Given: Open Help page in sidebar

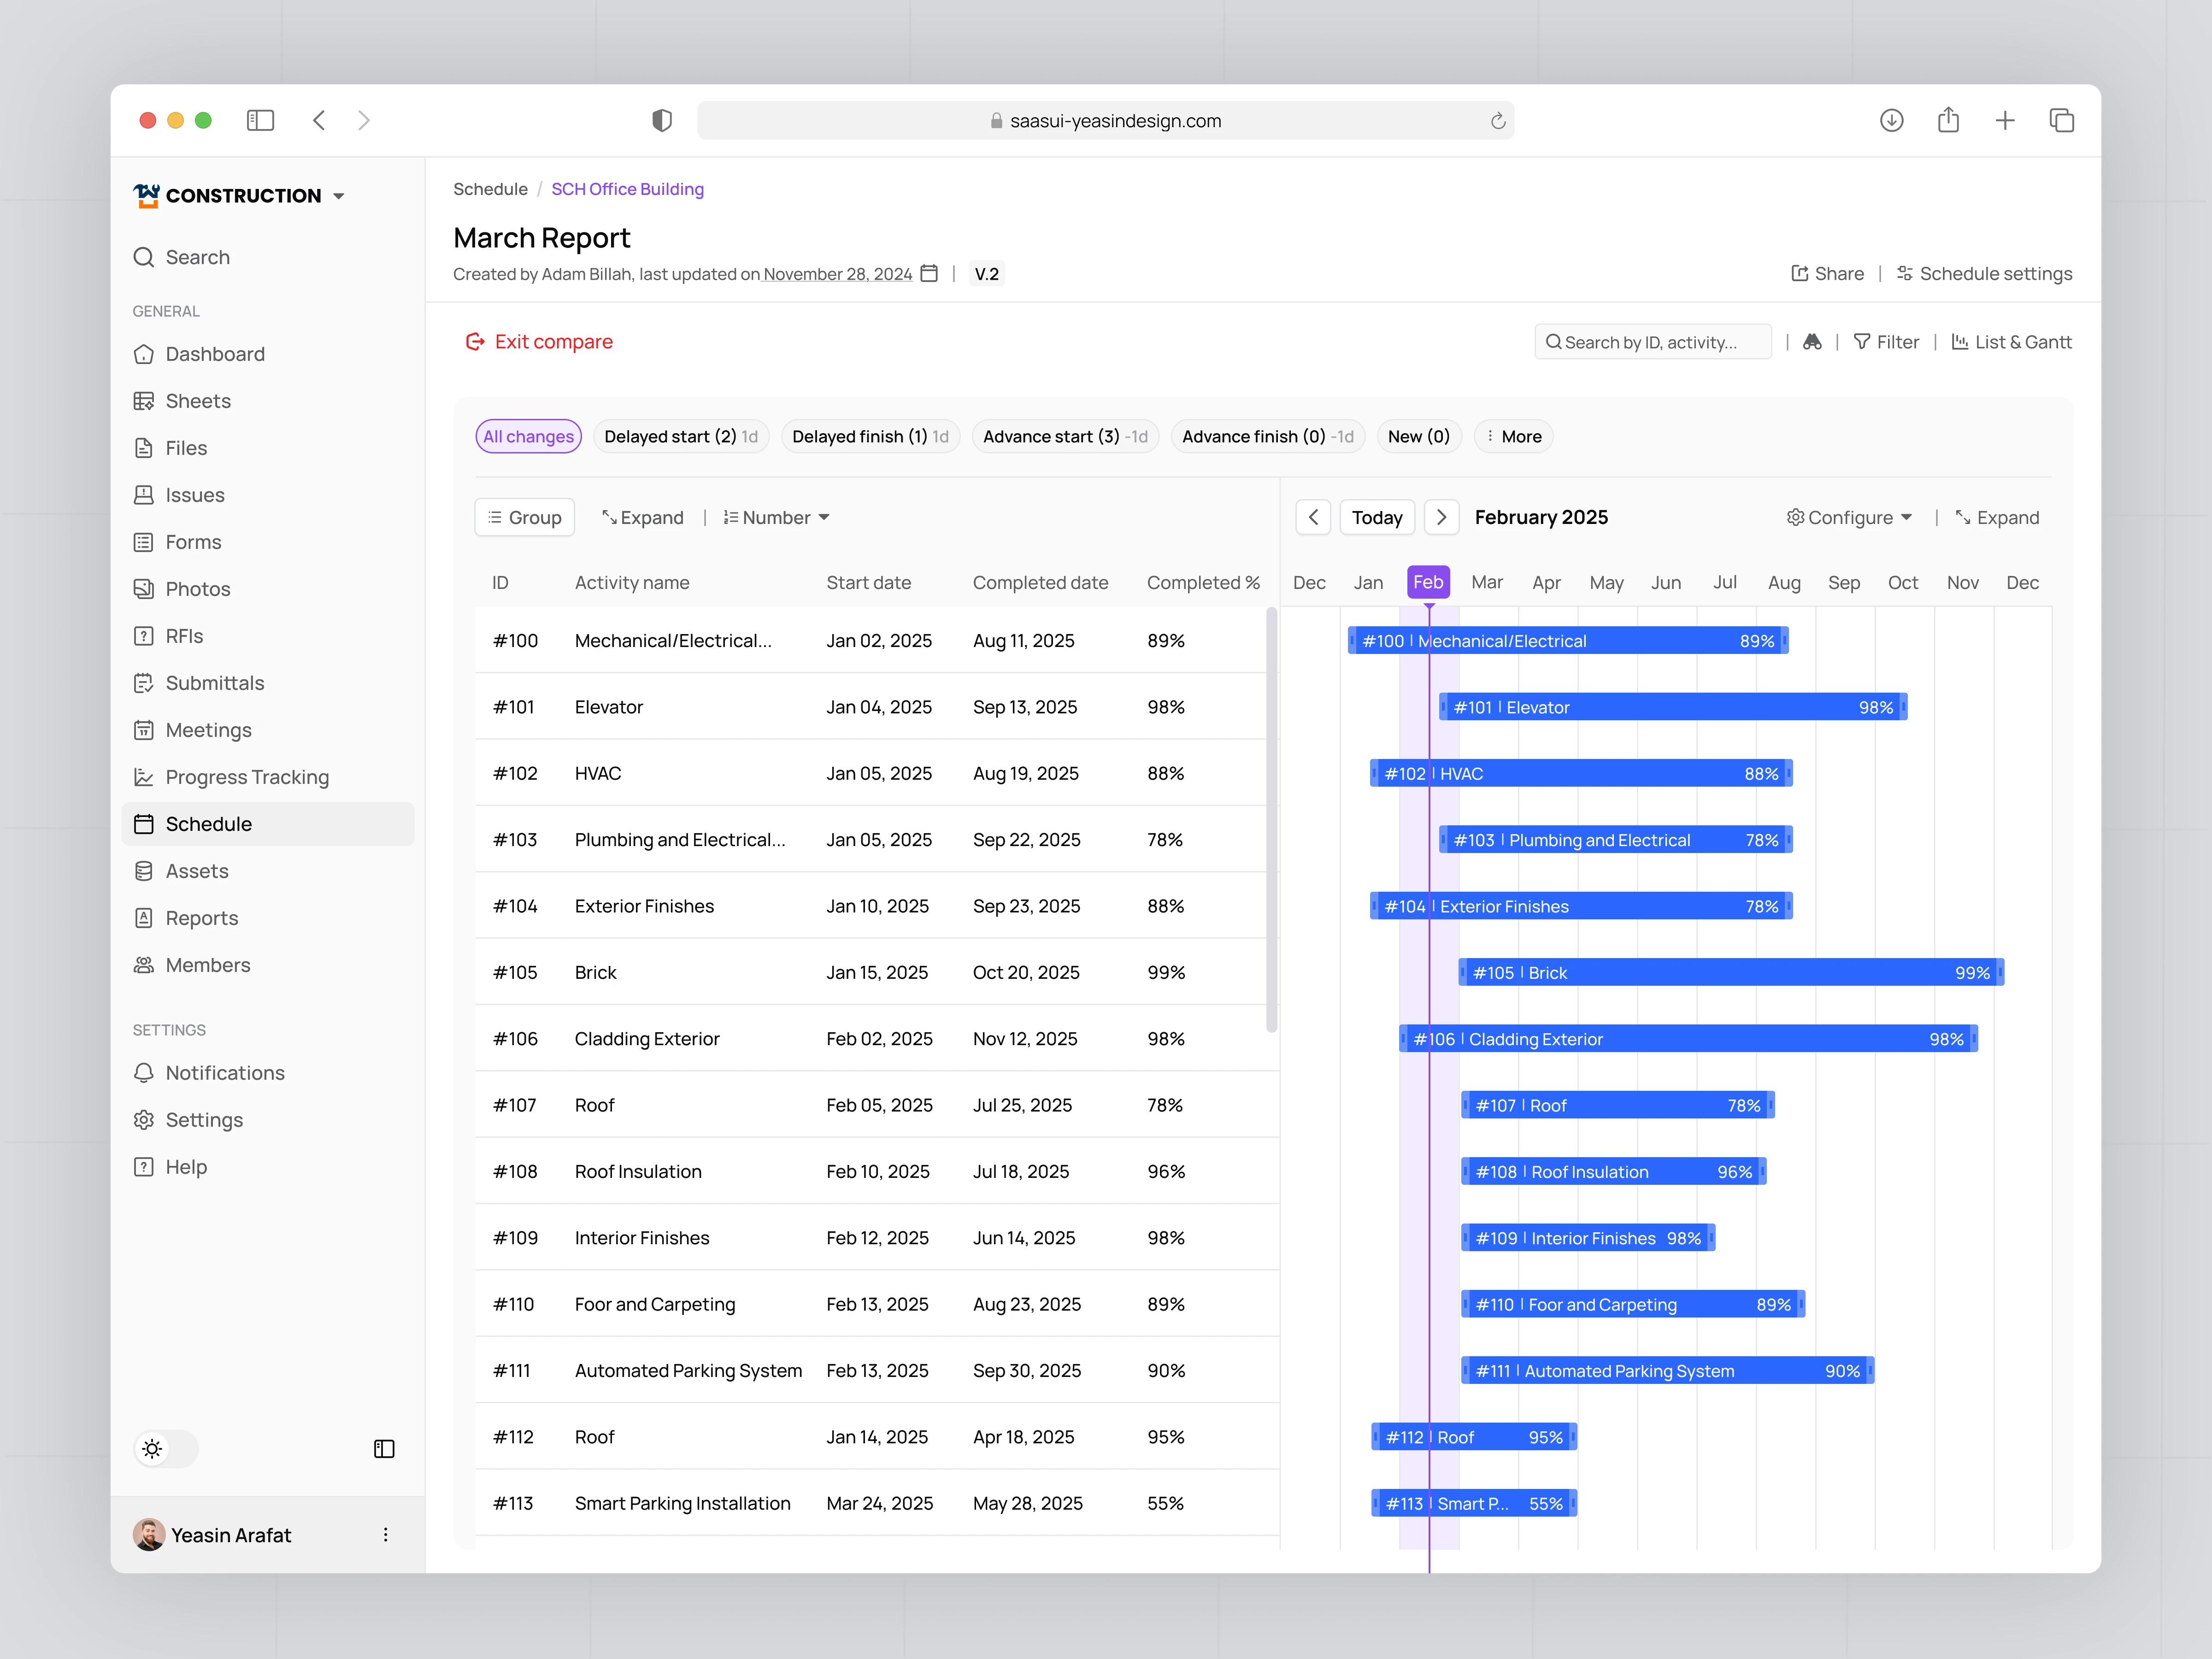Looking at the screenshot, I should [x=268, y=1167].
